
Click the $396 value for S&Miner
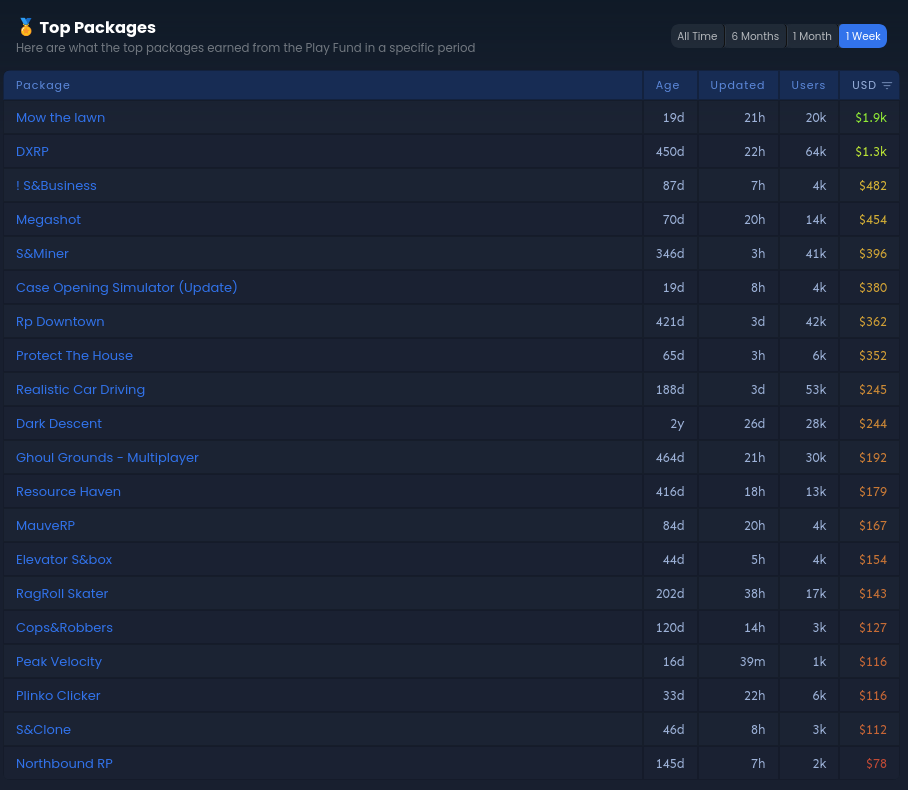click(x=873, y=254)
